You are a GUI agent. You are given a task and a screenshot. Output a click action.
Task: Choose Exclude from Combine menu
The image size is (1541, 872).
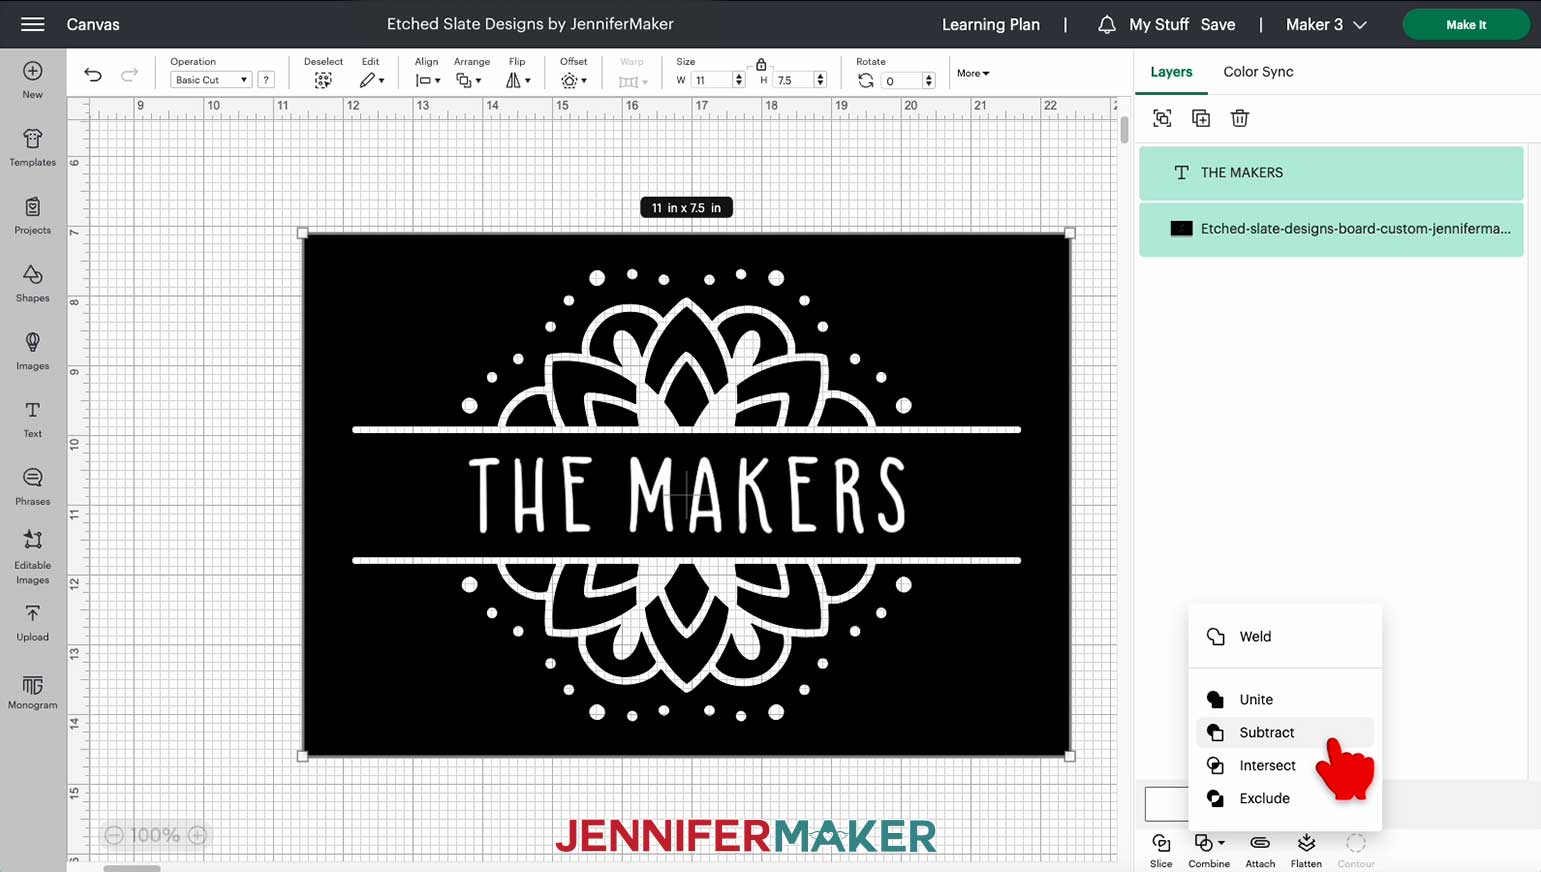tap(1285, 799)
